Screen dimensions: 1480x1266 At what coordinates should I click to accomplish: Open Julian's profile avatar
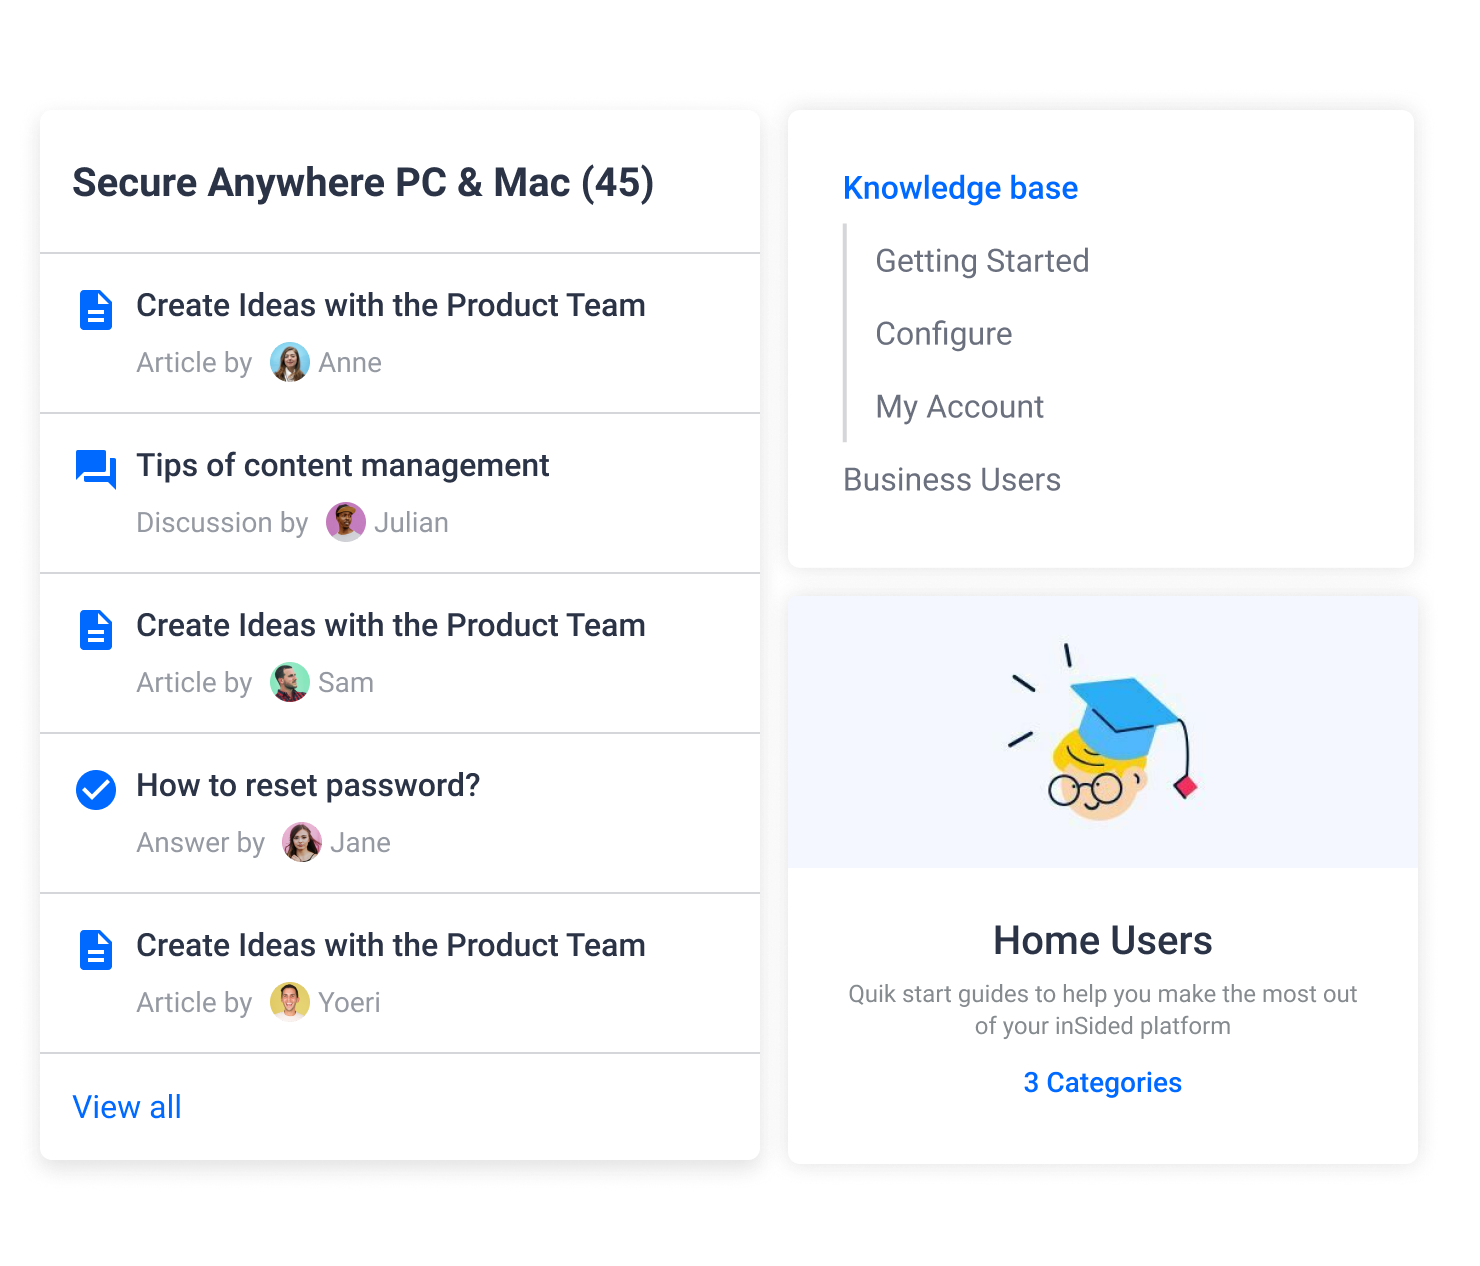click(x=346, y=522)
